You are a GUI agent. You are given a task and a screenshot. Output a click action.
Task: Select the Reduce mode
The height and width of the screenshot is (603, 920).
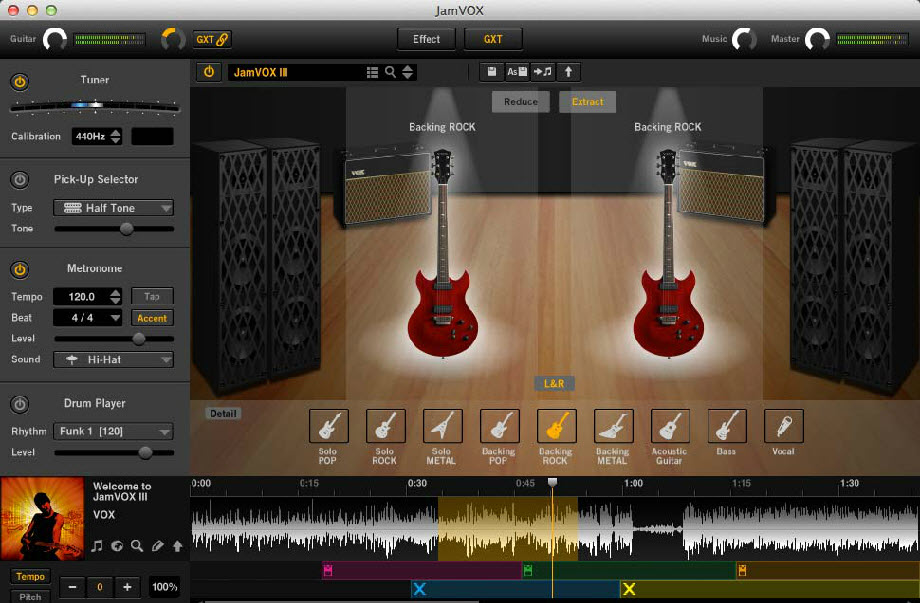[520, 101]
